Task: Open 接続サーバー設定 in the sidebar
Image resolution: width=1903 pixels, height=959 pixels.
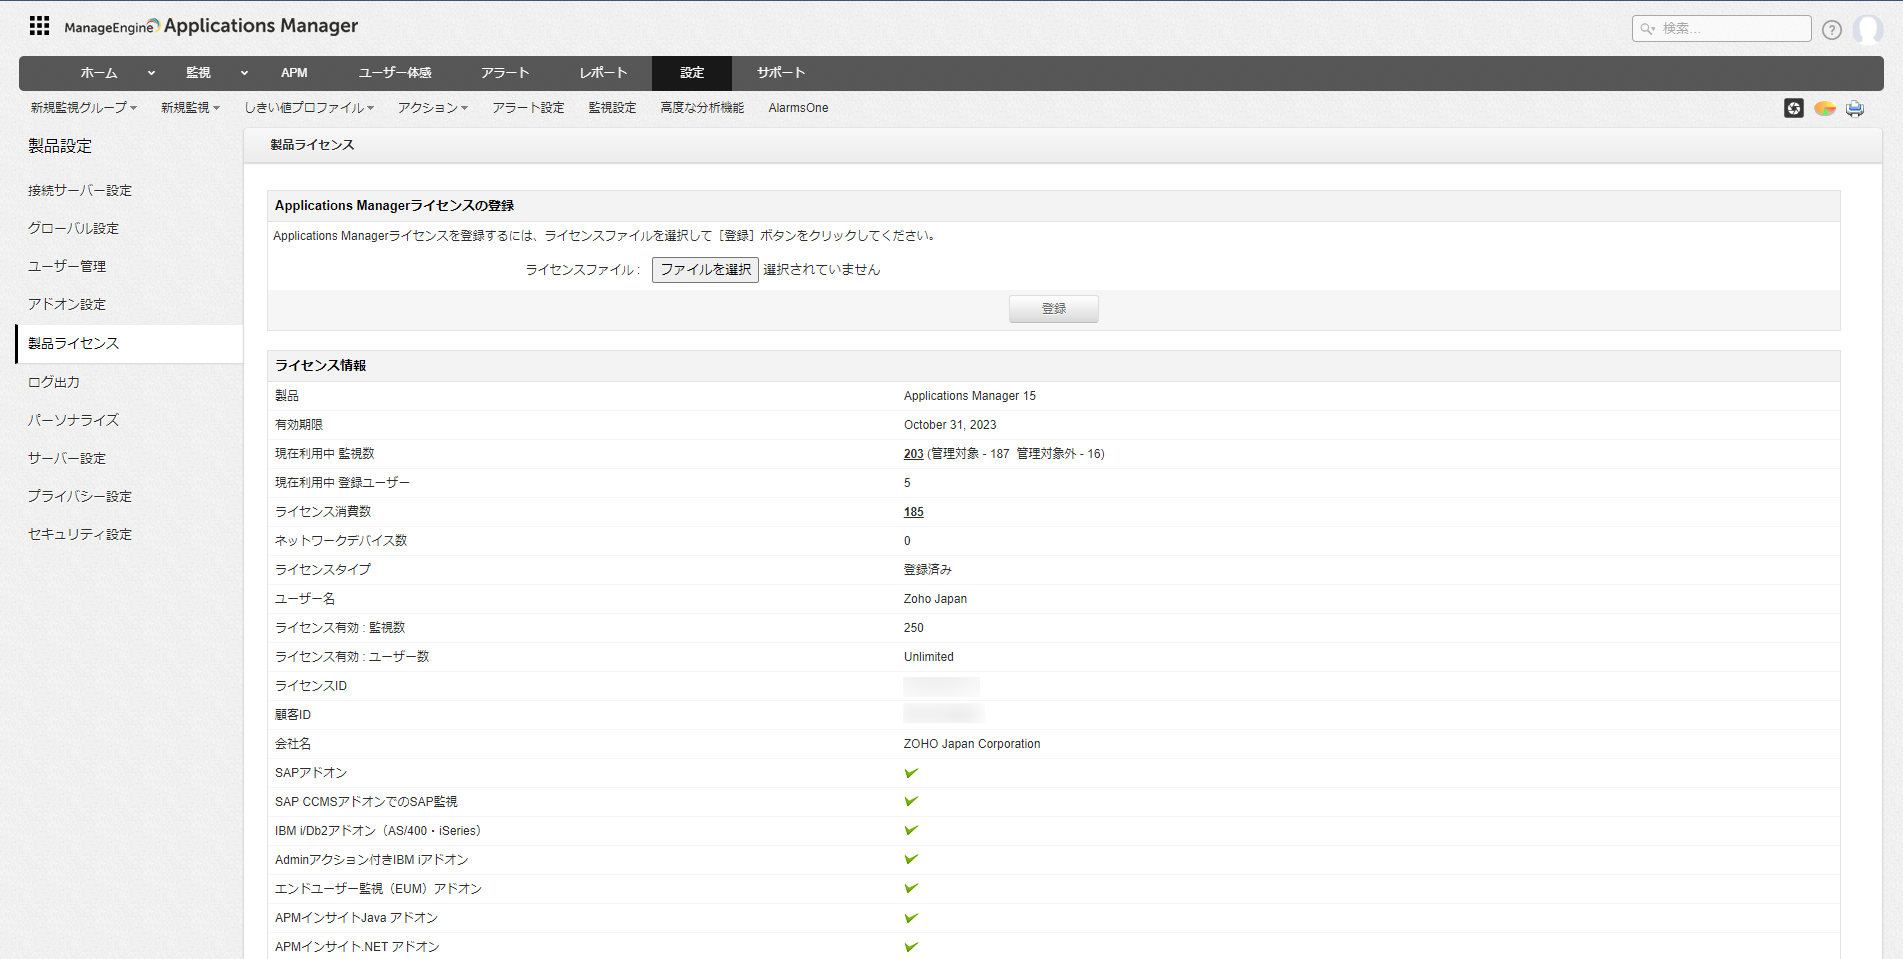Action: click(80, 190)
